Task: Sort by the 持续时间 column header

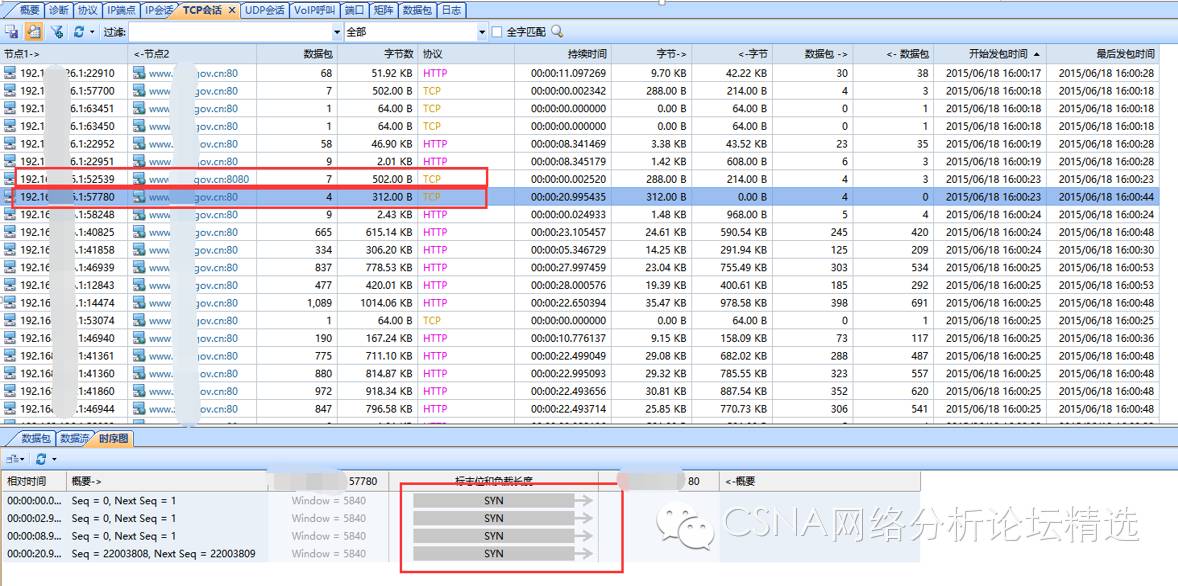Action: click(x=563, y=54)
